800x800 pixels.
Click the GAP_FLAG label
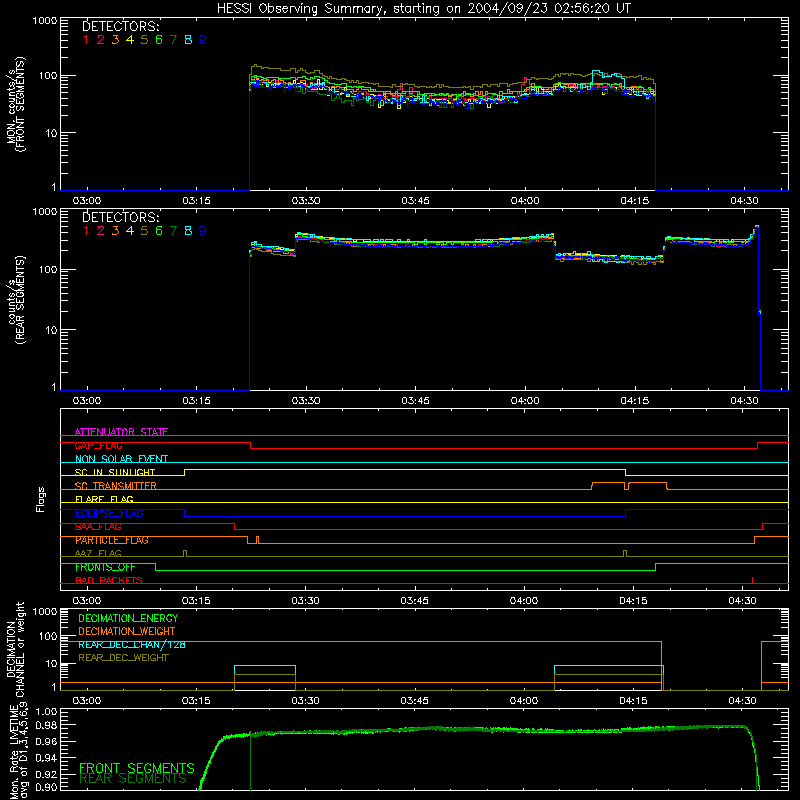coord(98,445)
